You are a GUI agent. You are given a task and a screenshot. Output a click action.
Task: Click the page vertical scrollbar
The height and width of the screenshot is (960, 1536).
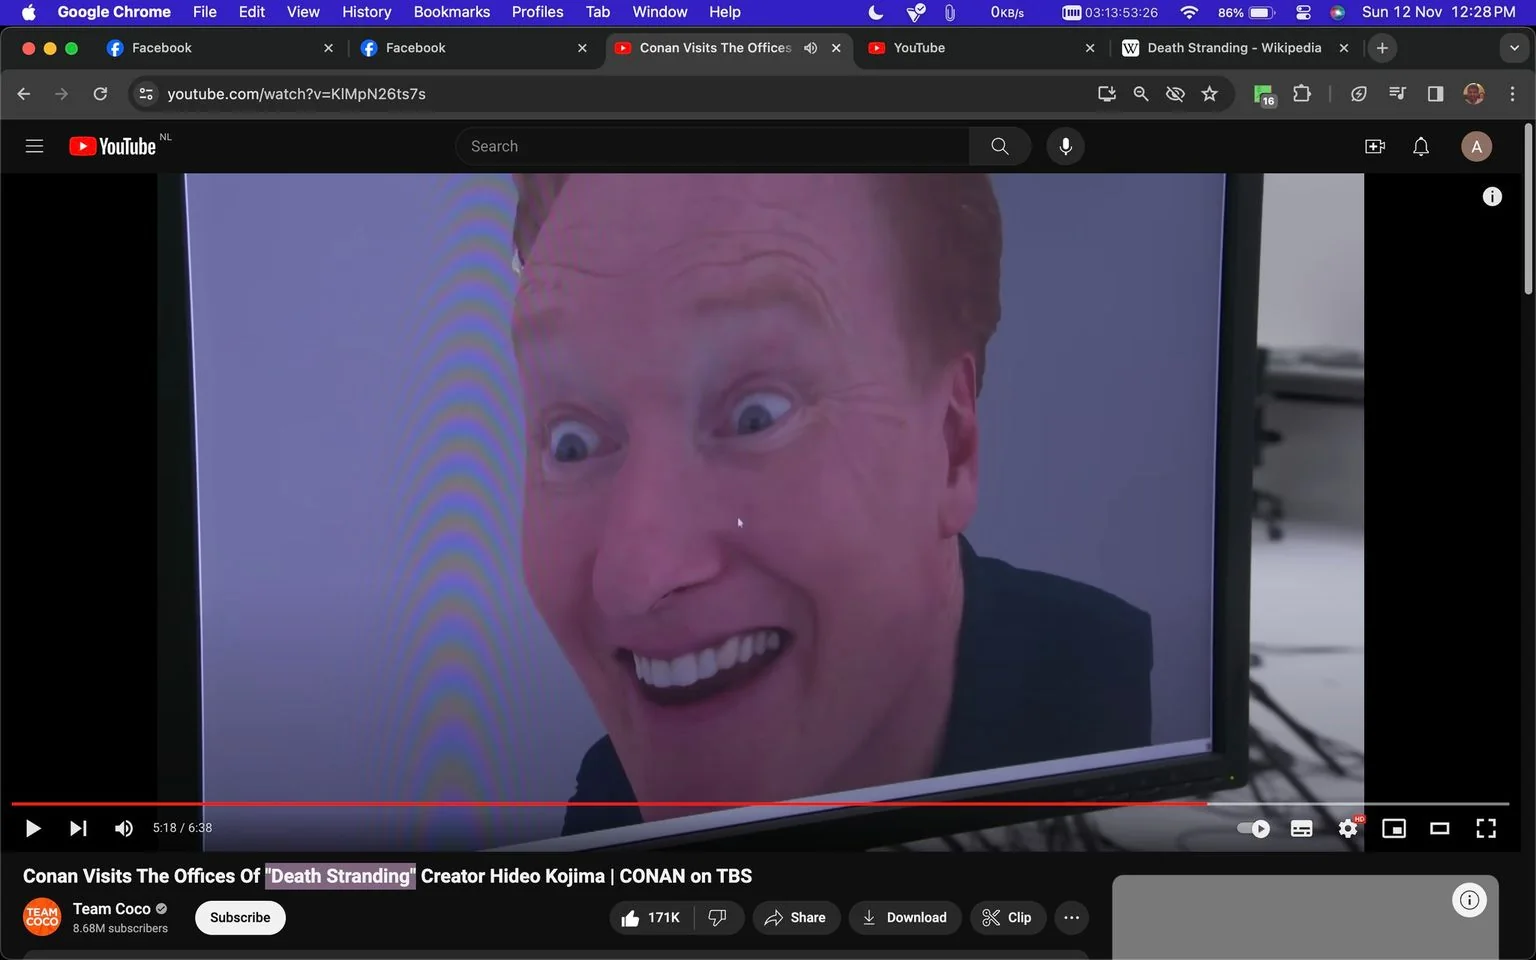(x=1528, y=210)
